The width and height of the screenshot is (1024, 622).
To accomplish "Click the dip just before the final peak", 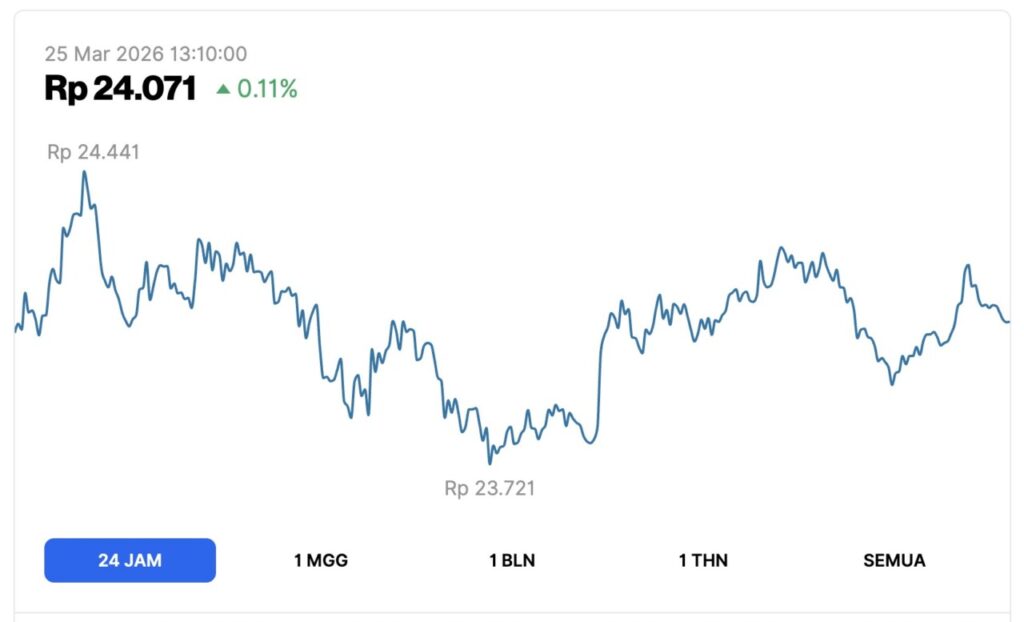I will [892, 383].
